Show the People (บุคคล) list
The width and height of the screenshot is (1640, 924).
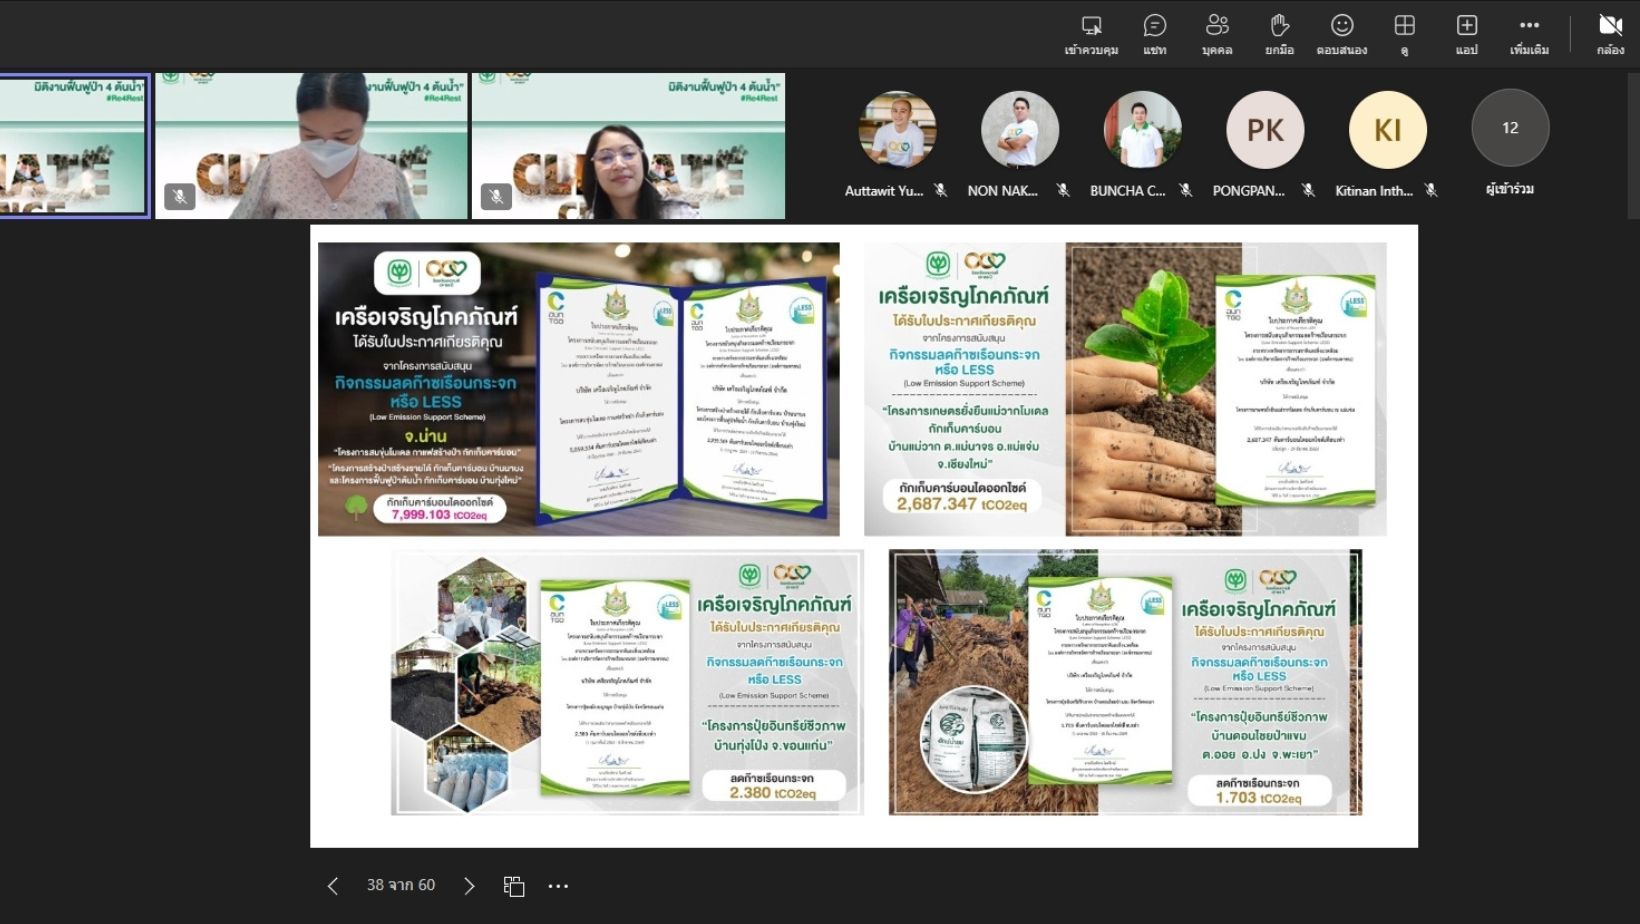point(1217,34)
